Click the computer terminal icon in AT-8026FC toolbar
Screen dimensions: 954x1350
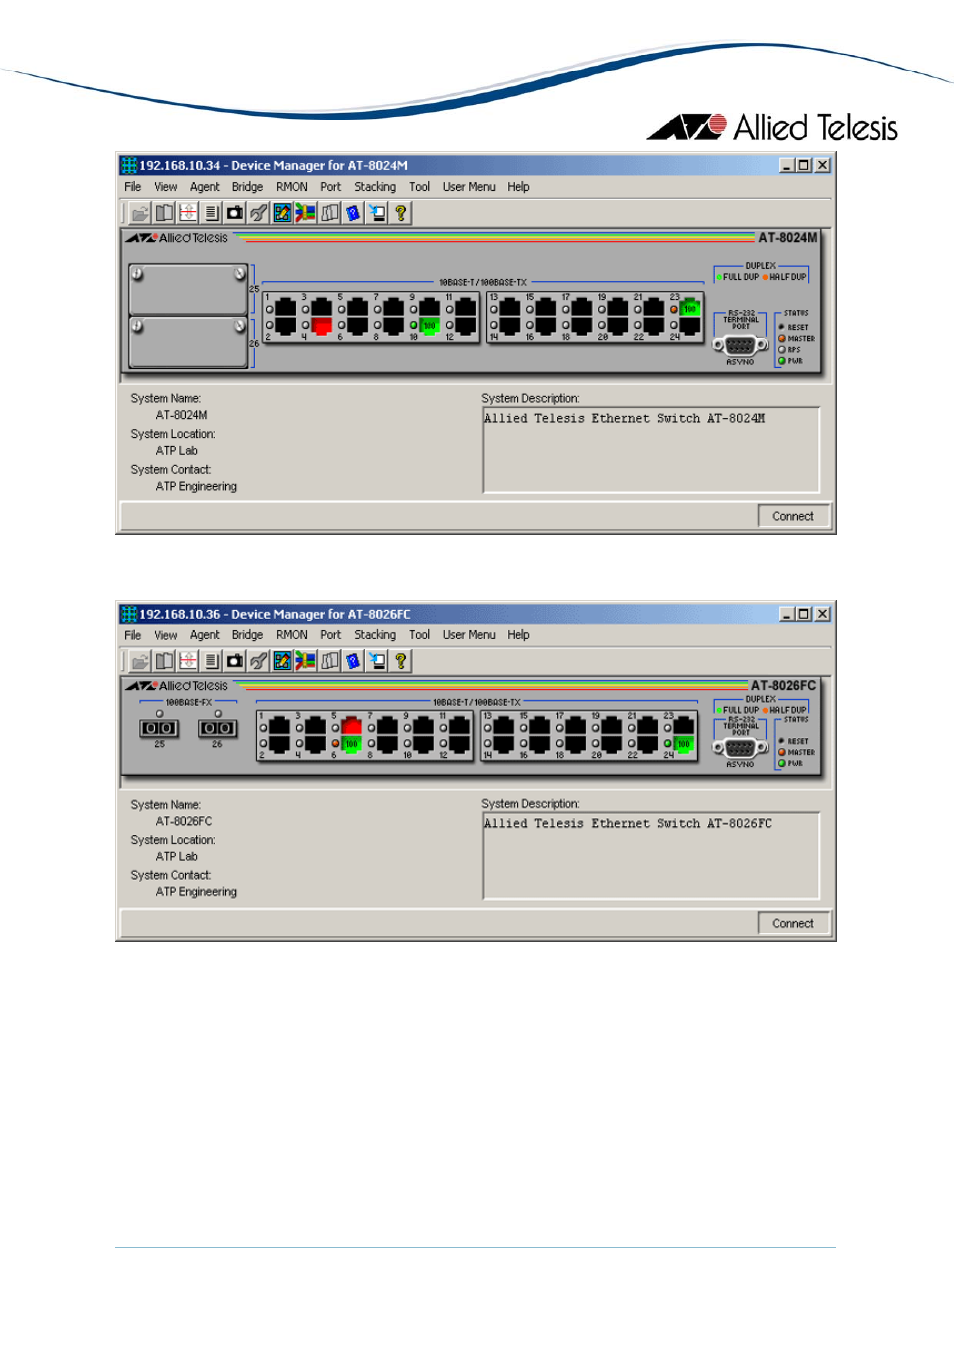click(x=377, y=661)
